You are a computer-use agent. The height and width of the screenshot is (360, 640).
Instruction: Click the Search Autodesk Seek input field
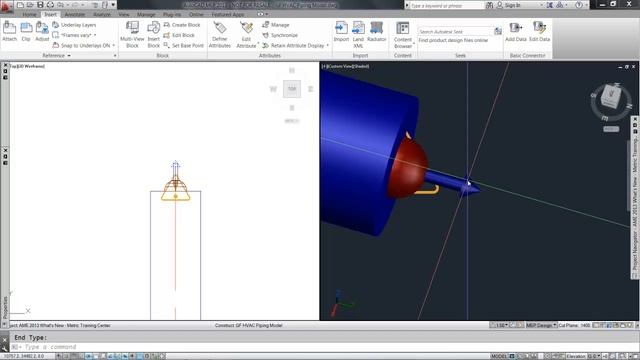click(x=456, y=31)
